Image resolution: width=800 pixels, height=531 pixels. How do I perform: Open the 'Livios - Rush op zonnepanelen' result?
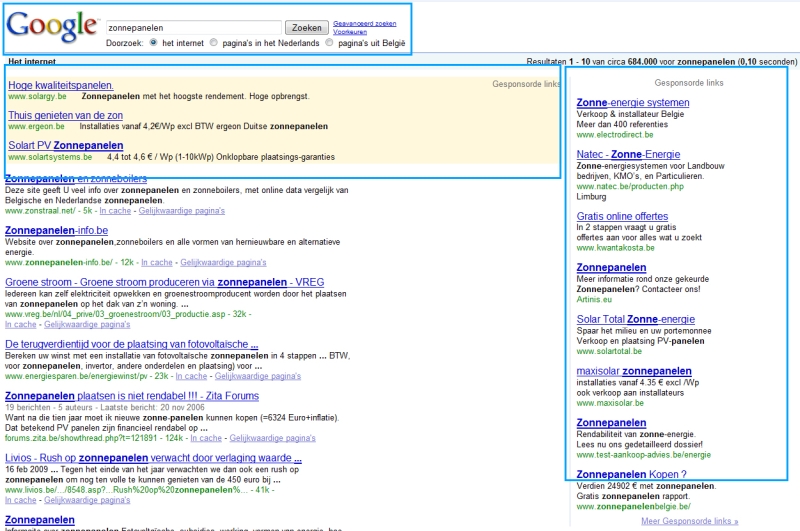point(153,458)
